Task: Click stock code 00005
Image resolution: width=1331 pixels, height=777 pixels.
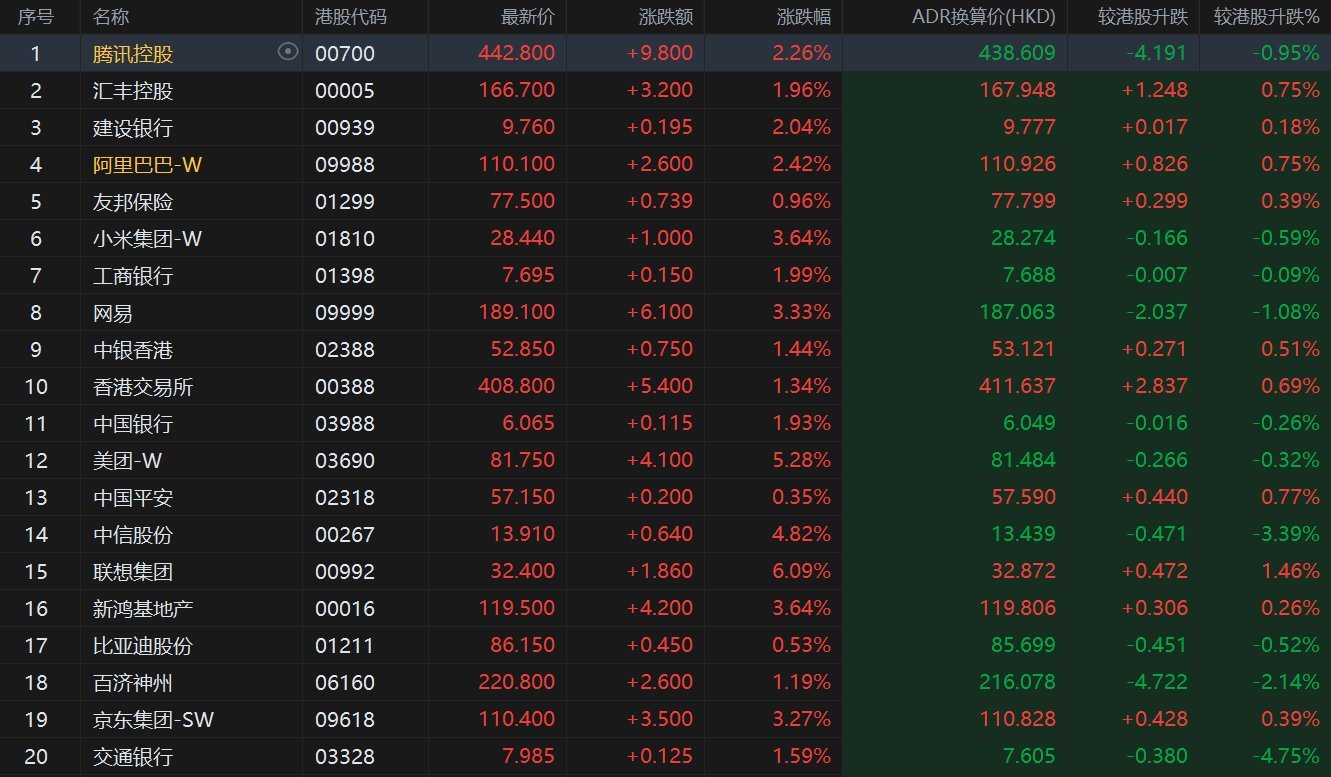Action: point(344,91)
